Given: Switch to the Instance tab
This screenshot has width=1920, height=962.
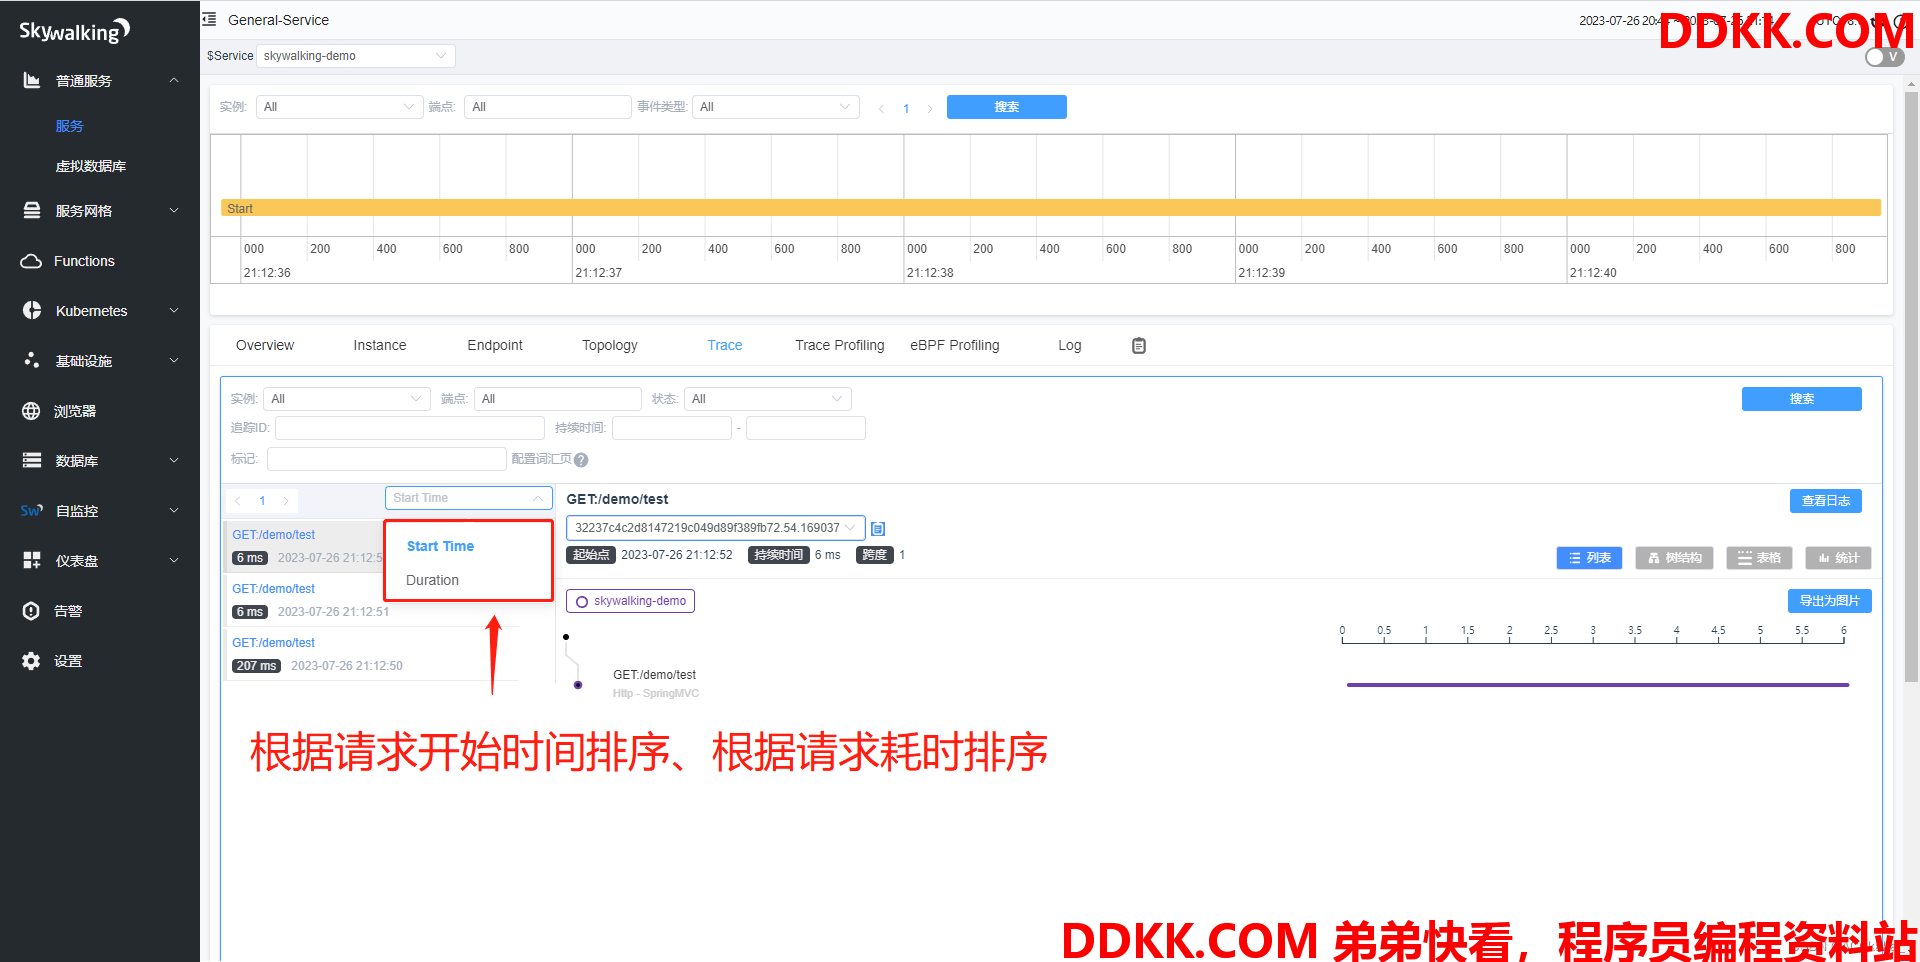Looking at the screenshot, I should 380,345.
